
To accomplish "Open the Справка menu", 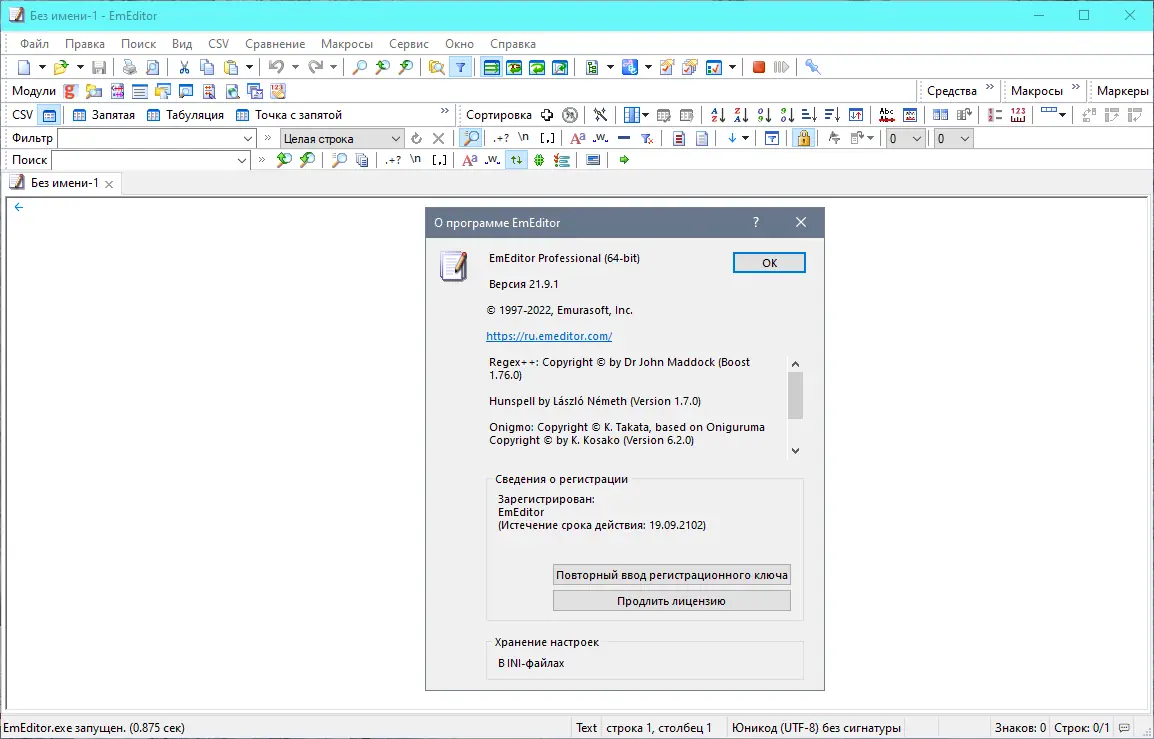I will 513,44.
